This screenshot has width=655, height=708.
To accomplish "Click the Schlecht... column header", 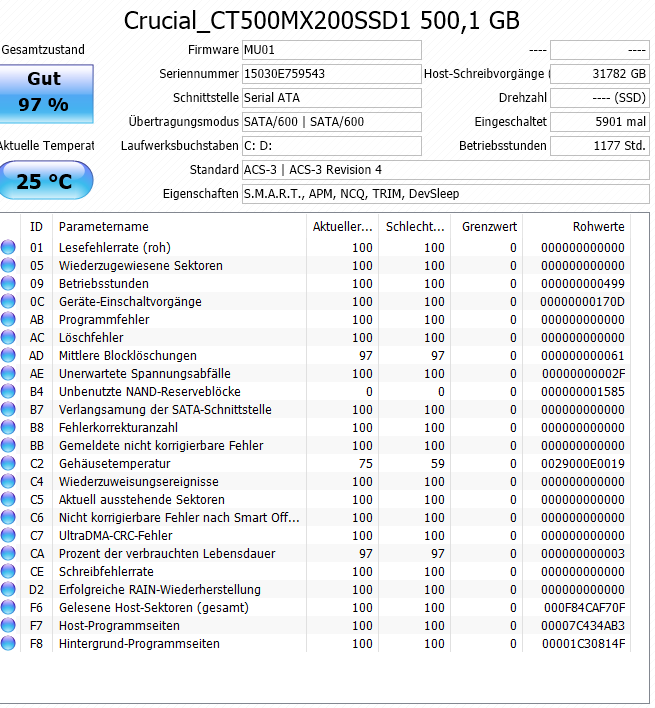I will tap(414, 226).
